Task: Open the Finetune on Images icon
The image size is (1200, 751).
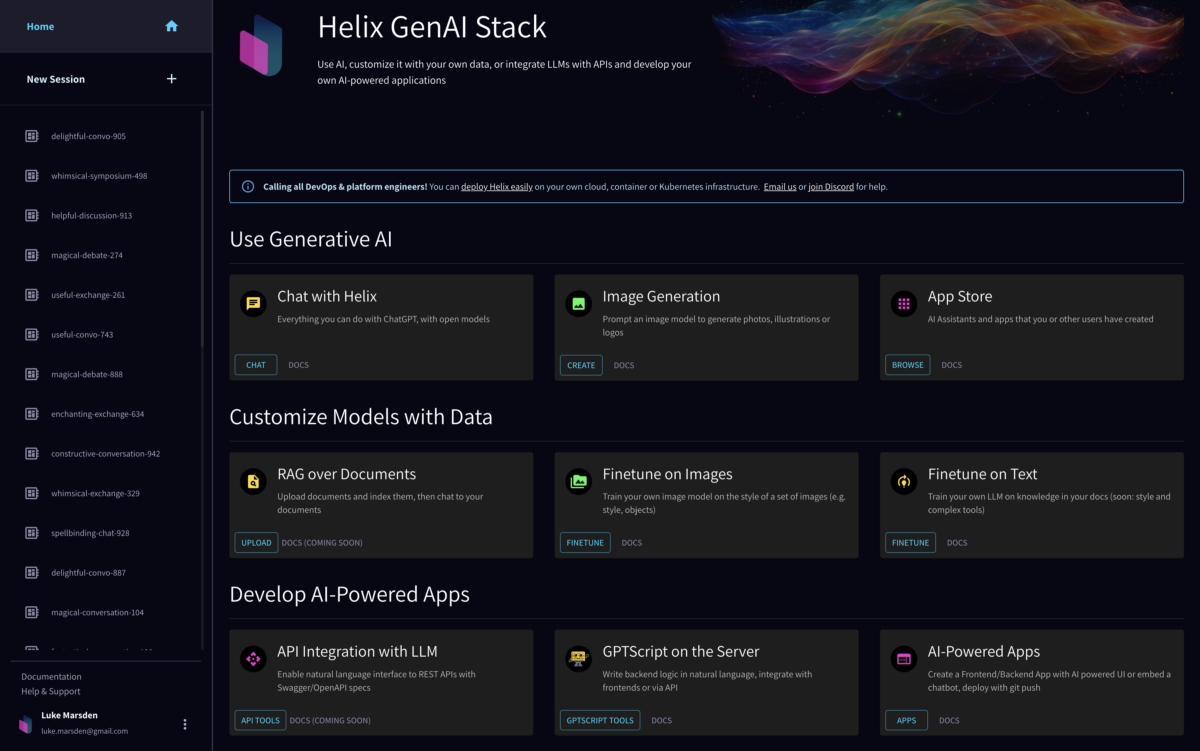Action: pos(578,481)
